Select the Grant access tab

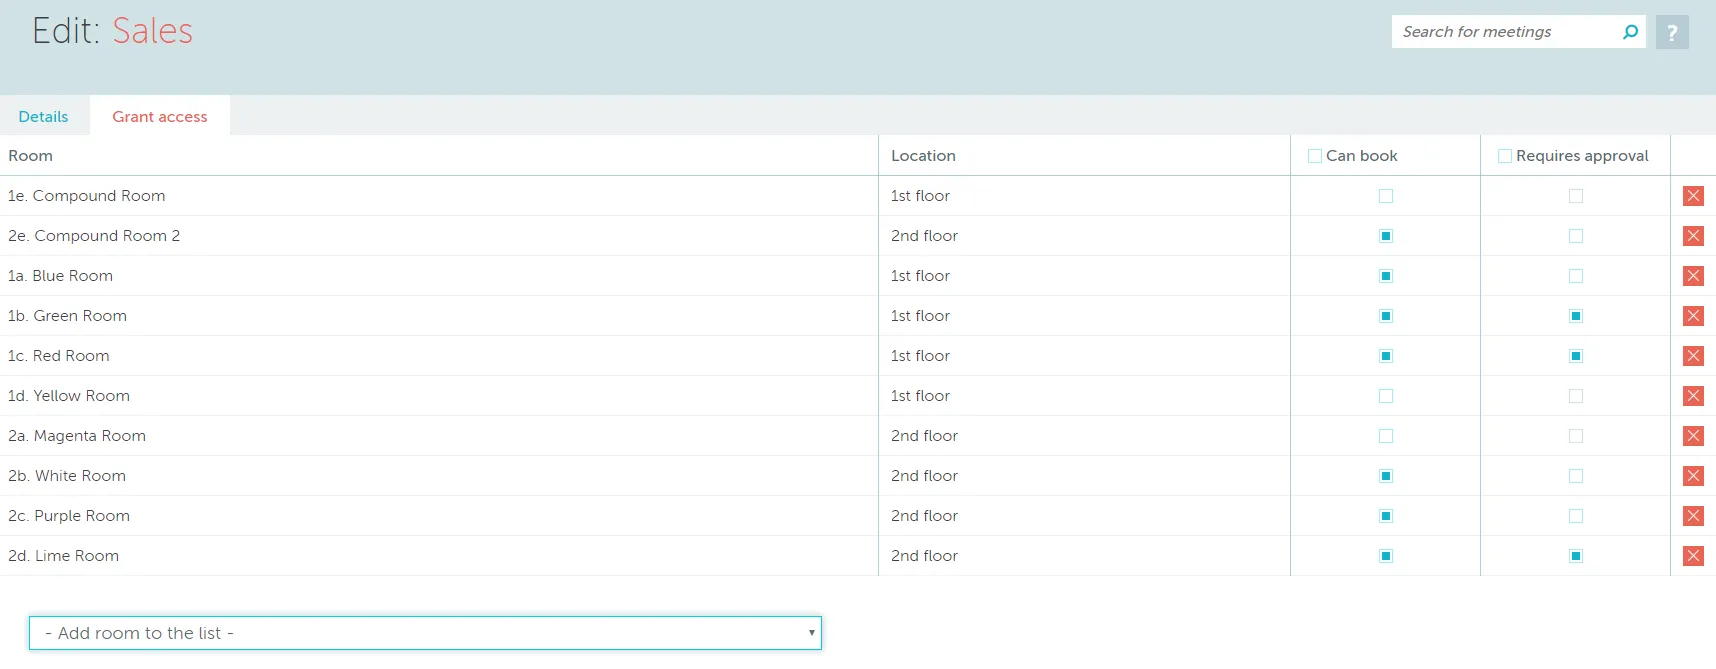[160, 117]
